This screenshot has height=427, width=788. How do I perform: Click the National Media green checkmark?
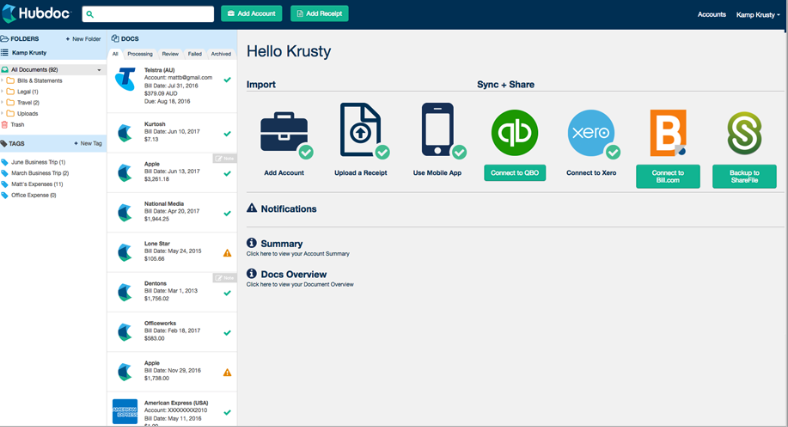point(227,214)
